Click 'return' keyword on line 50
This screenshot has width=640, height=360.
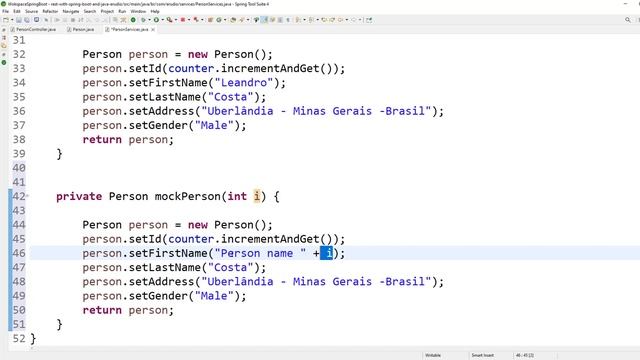tap(102, 310)
